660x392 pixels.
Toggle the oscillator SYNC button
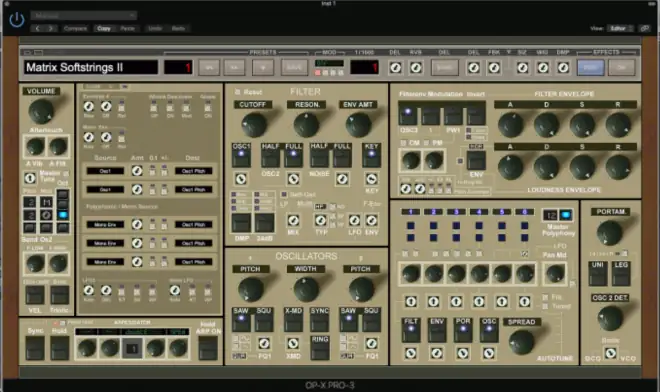[319, 320]
